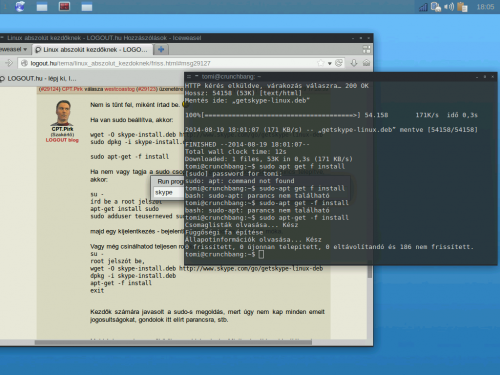Select the 'Linux abszolút kezdőknek - LOGO...' tab
Screen dimensions: 500x375
(92, 50)
